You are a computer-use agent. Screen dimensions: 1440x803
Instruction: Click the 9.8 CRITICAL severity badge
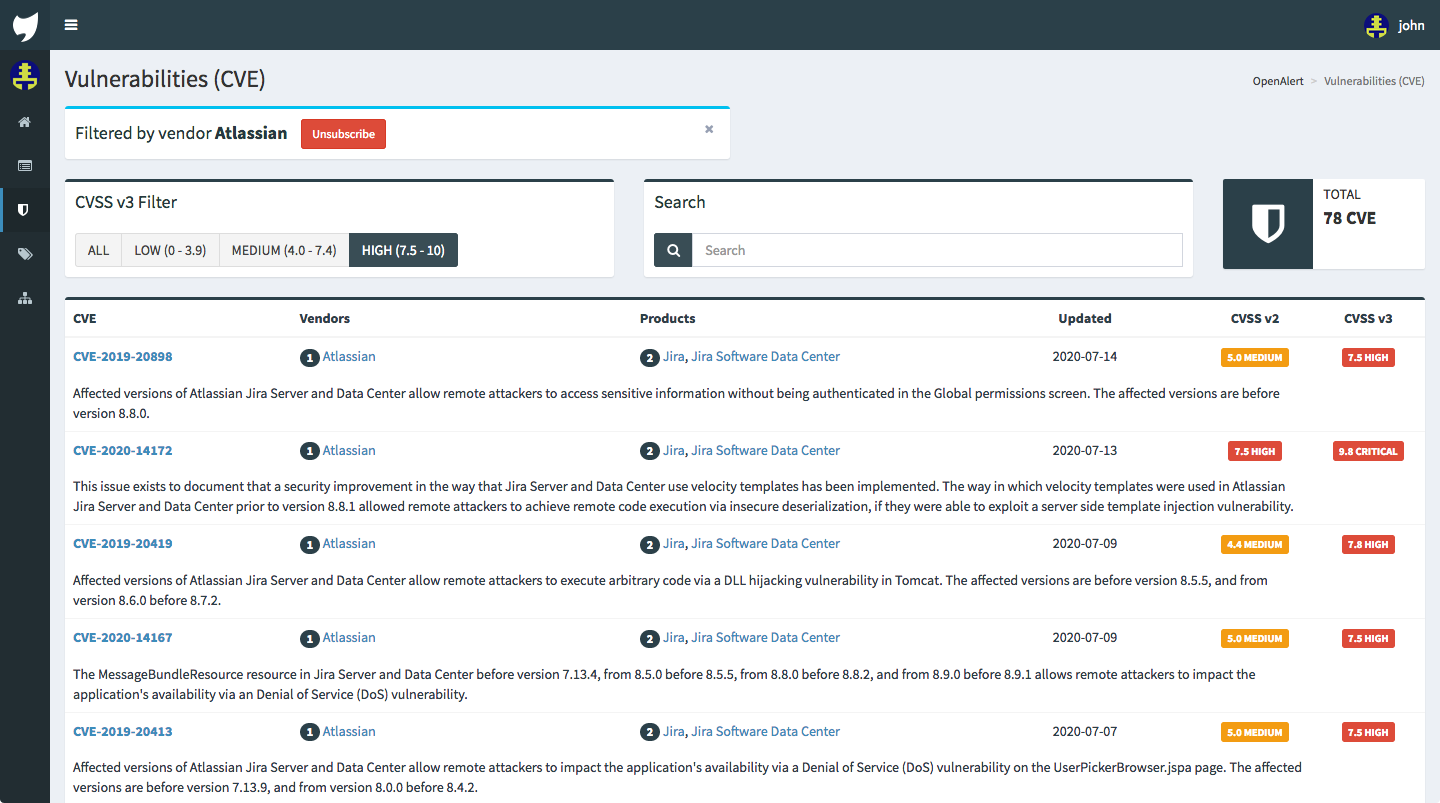coord(1368,450)
